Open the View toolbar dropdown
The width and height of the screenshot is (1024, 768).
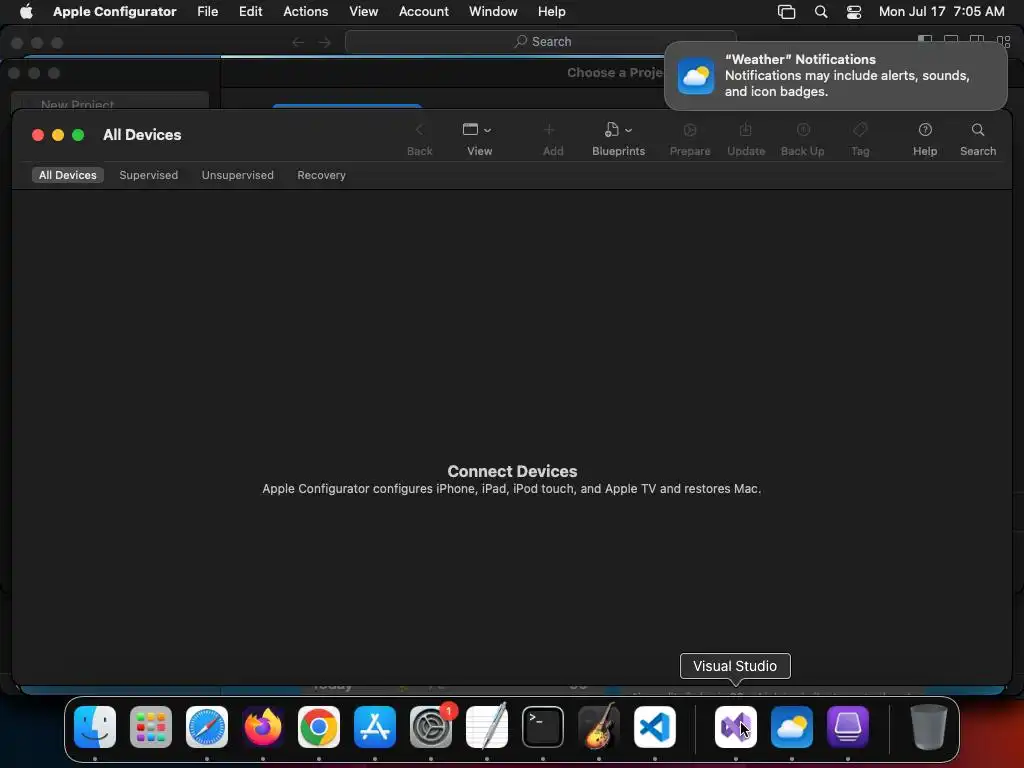[479, 139]
